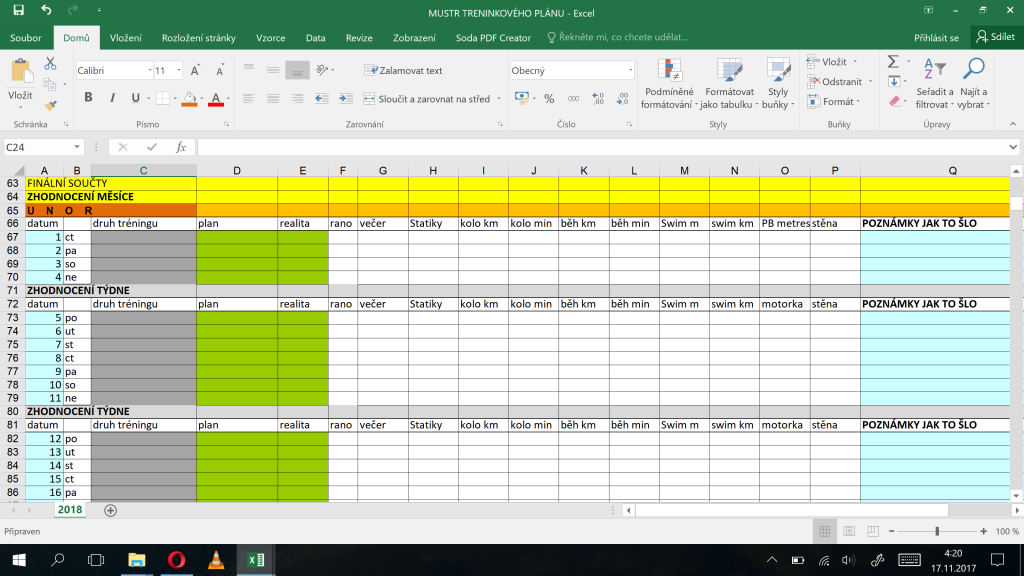Open Najít a vybrat magnifier tool
This screenshot has height=576, width=1024.
click(973, 84)
